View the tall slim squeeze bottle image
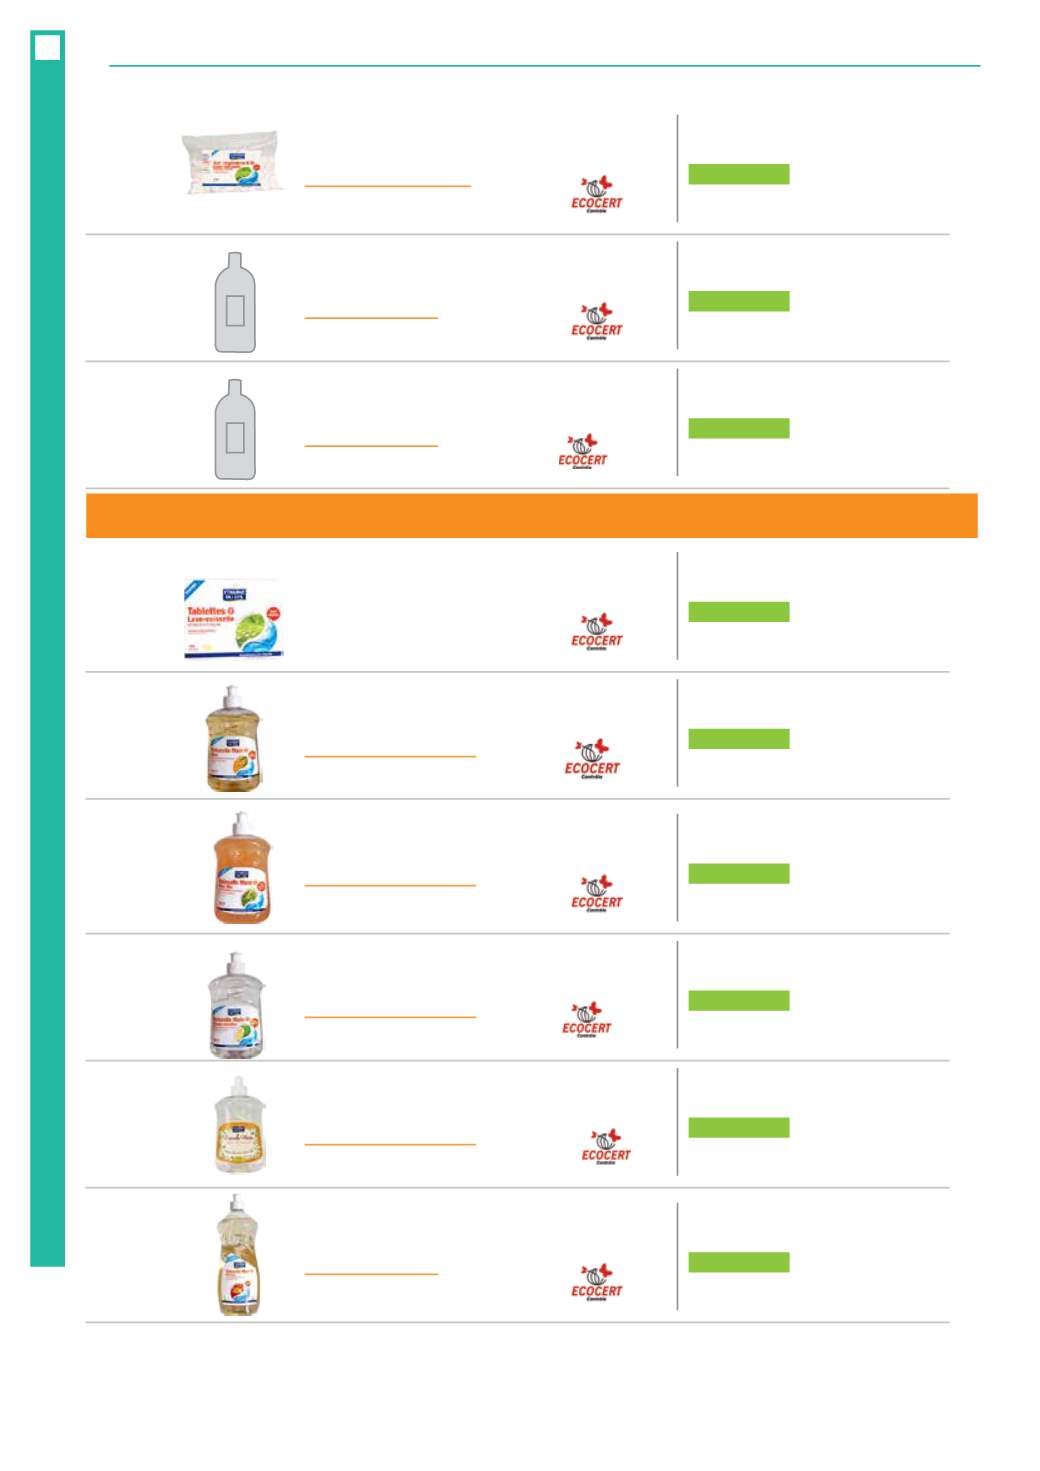This screenshot has width=1040, height=1471. click(238, 1255)
